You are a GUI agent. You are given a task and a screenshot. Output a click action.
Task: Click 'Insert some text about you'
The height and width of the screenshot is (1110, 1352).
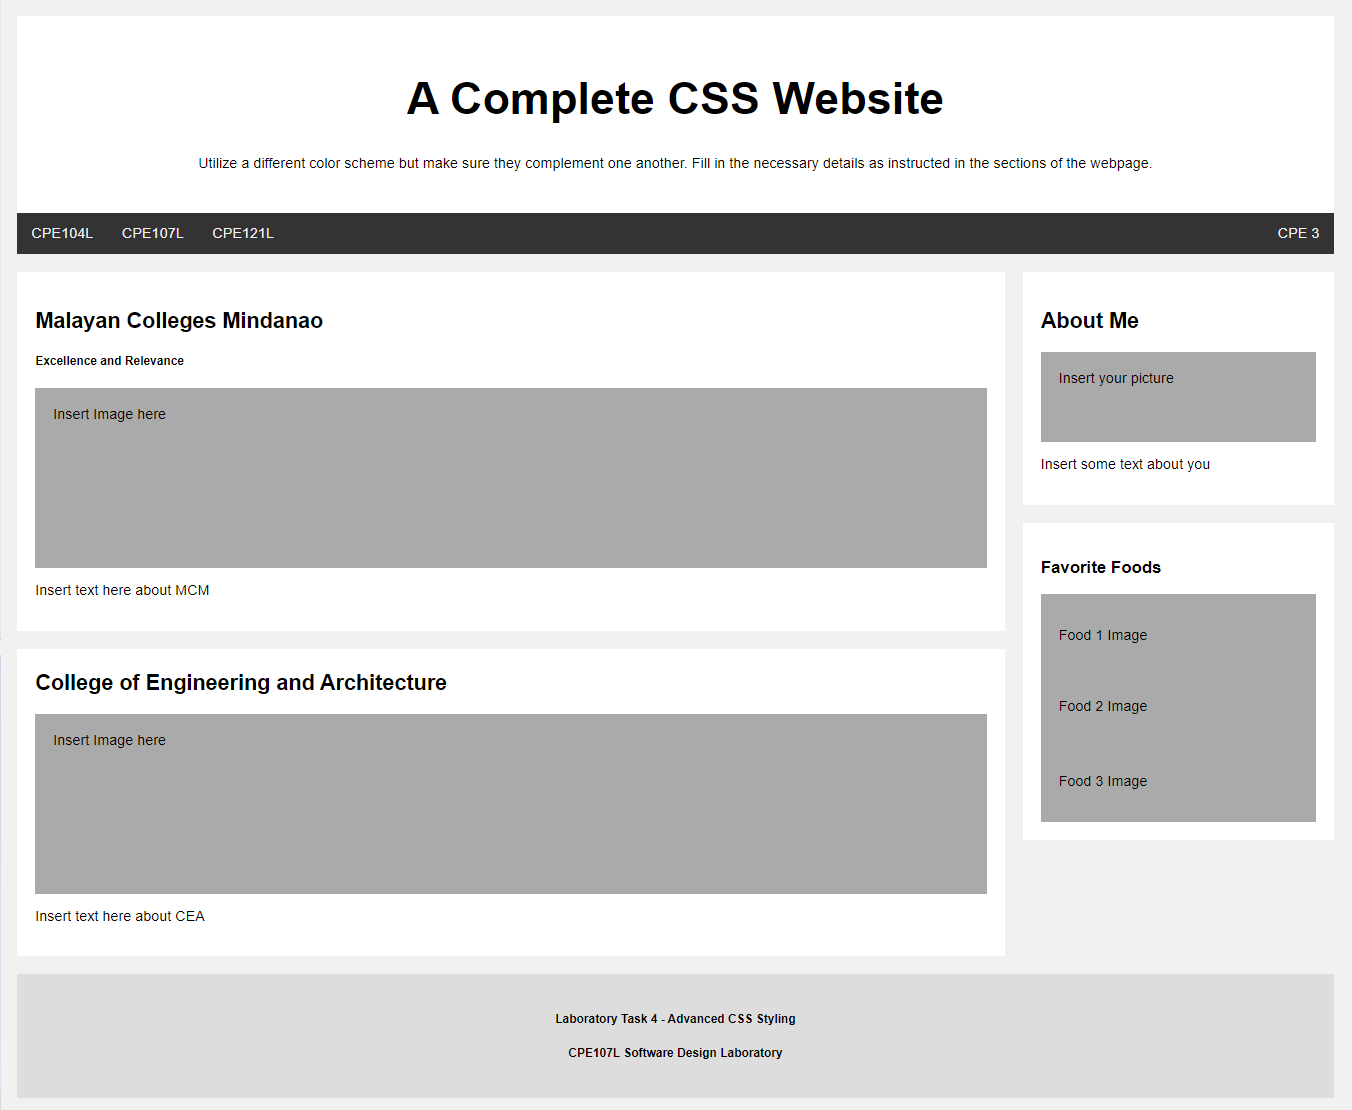(1125, 464)
